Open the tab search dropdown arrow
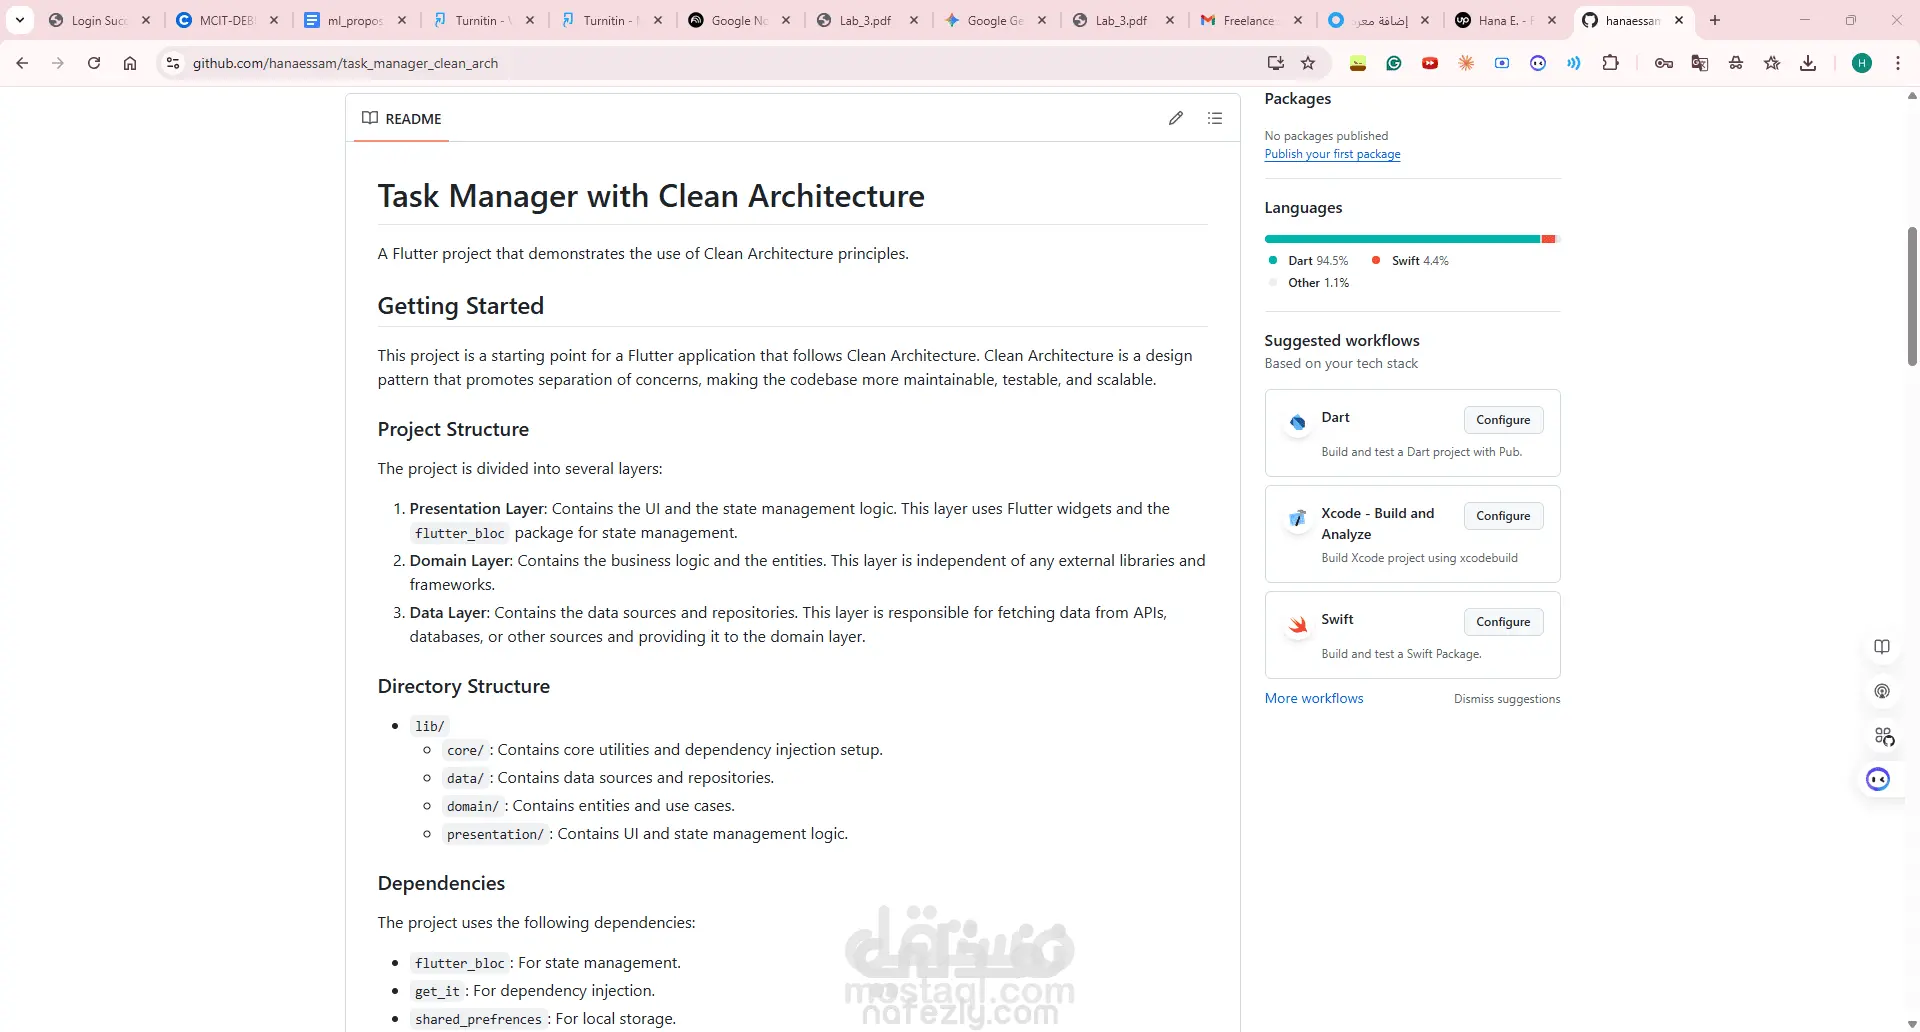The height and width of the screenshot is (1032, 1920). [x=19, y=20]
